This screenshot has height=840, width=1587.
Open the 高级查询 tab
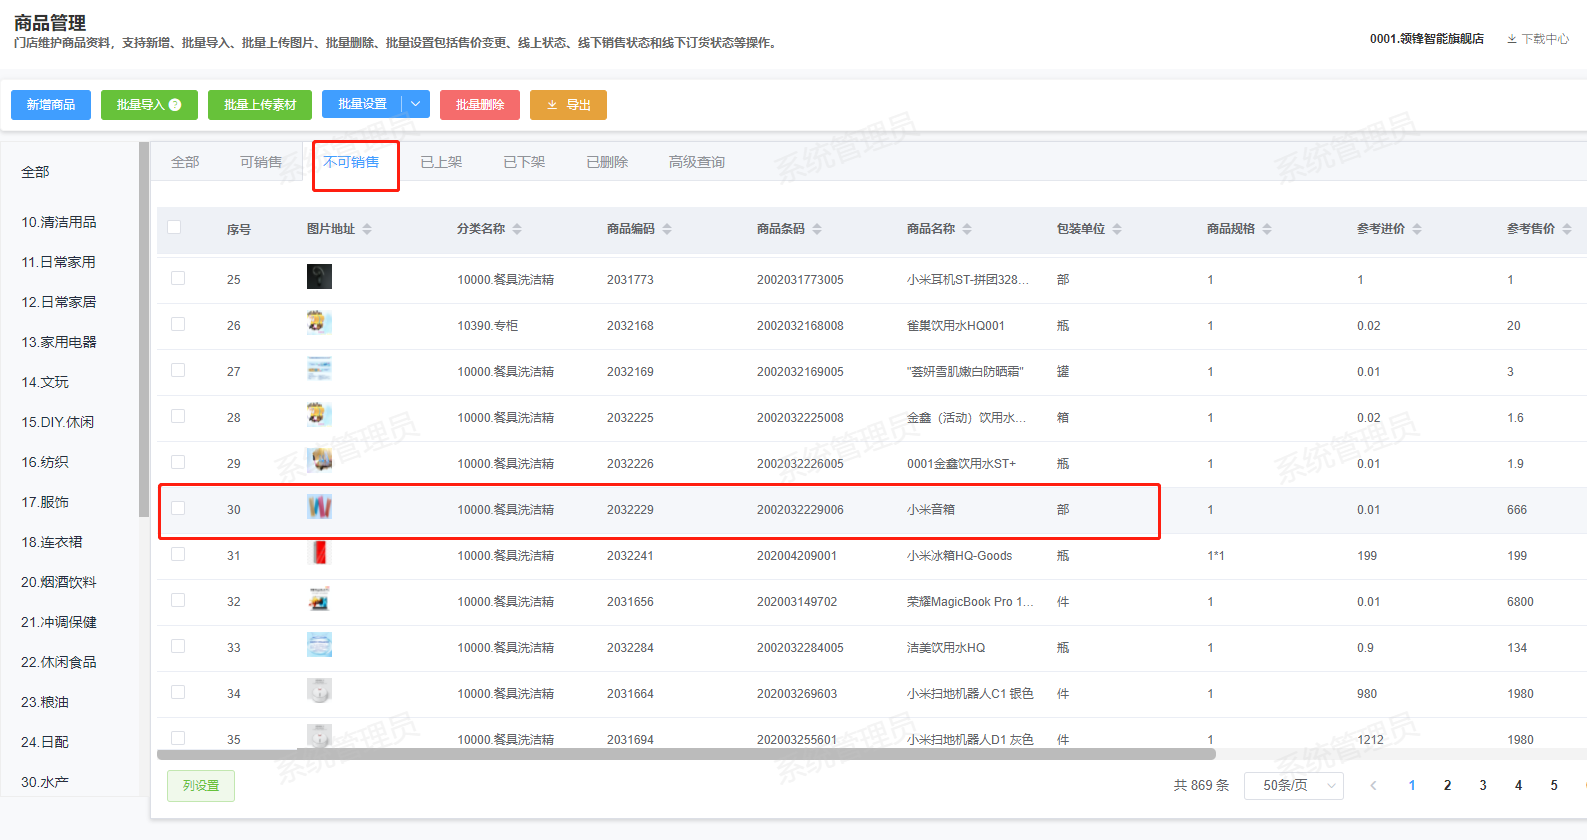697,162
